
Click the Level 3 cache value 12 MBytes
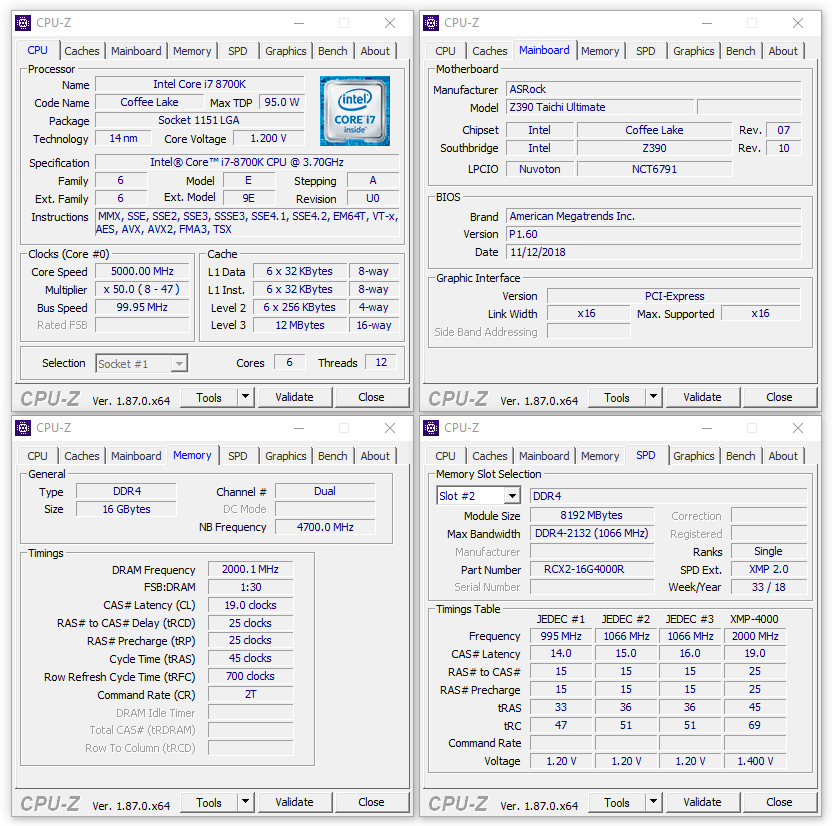(x=300, y=325)
